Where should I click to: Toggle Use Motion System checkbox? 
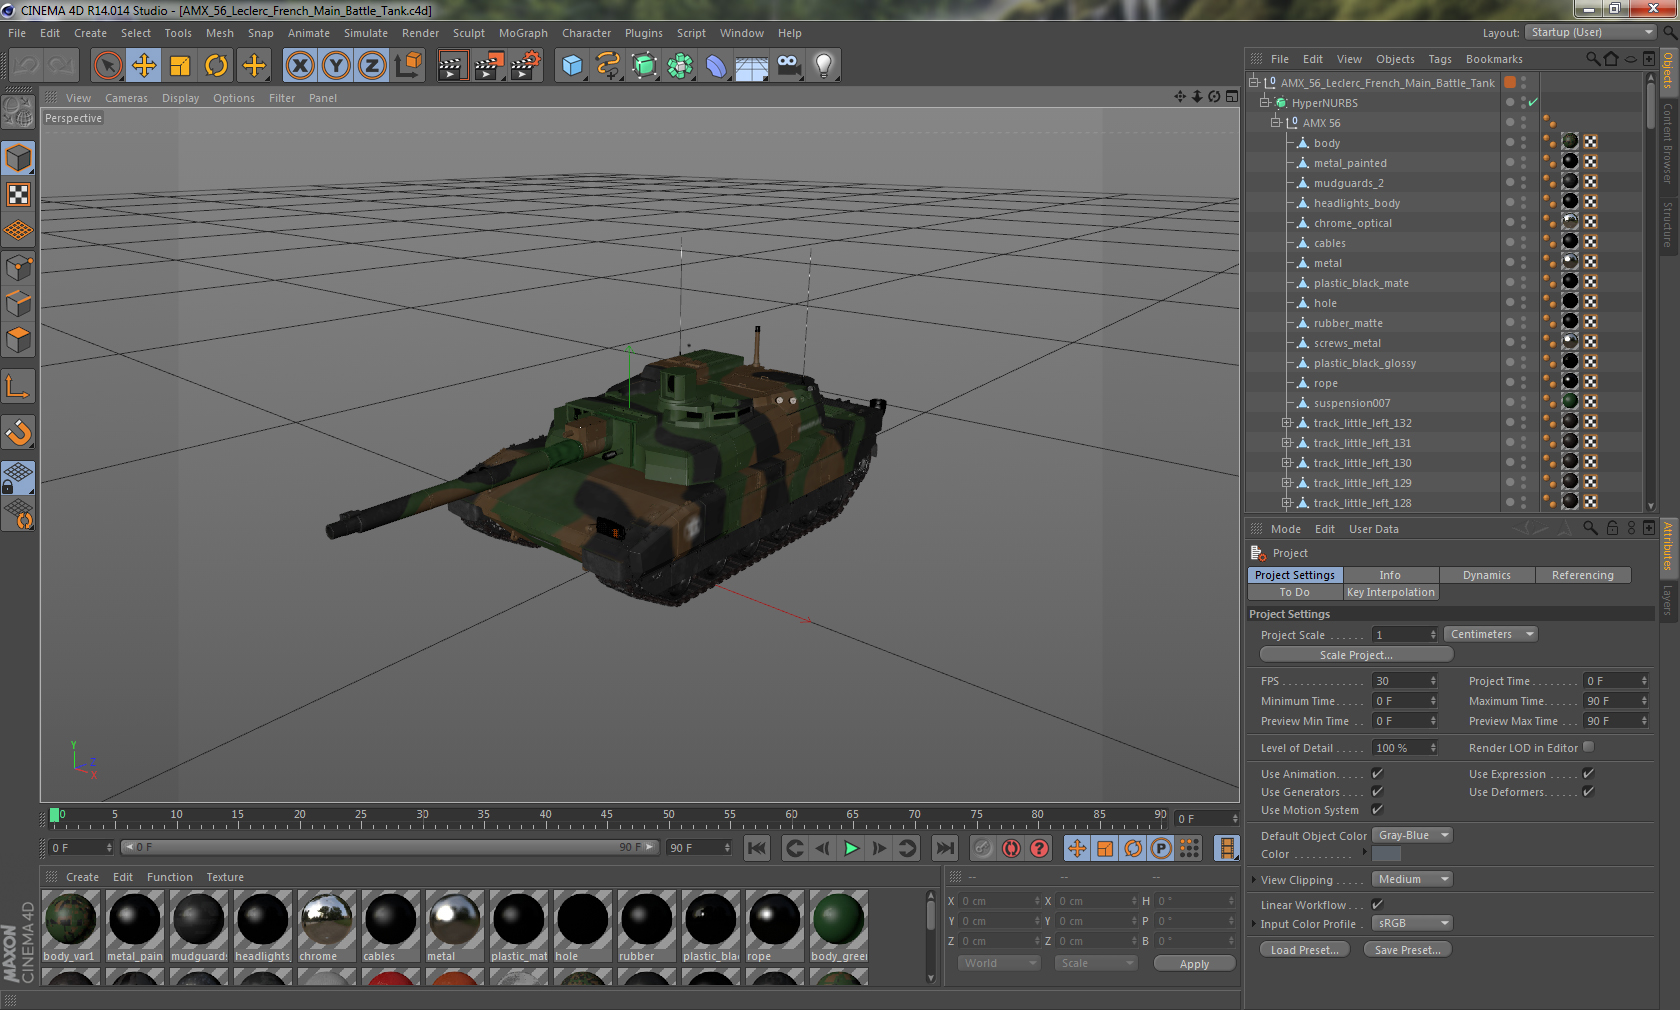1377,810
